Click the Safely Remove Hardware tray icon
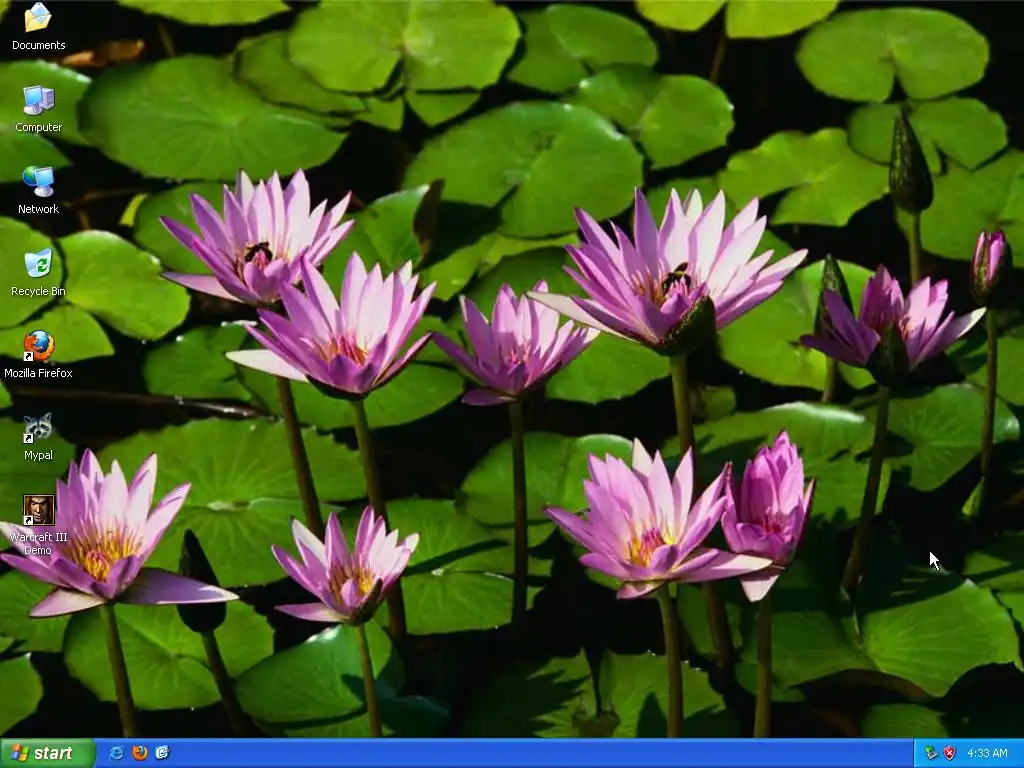This screenshot has height=768, width=1024. click(931, 753)
